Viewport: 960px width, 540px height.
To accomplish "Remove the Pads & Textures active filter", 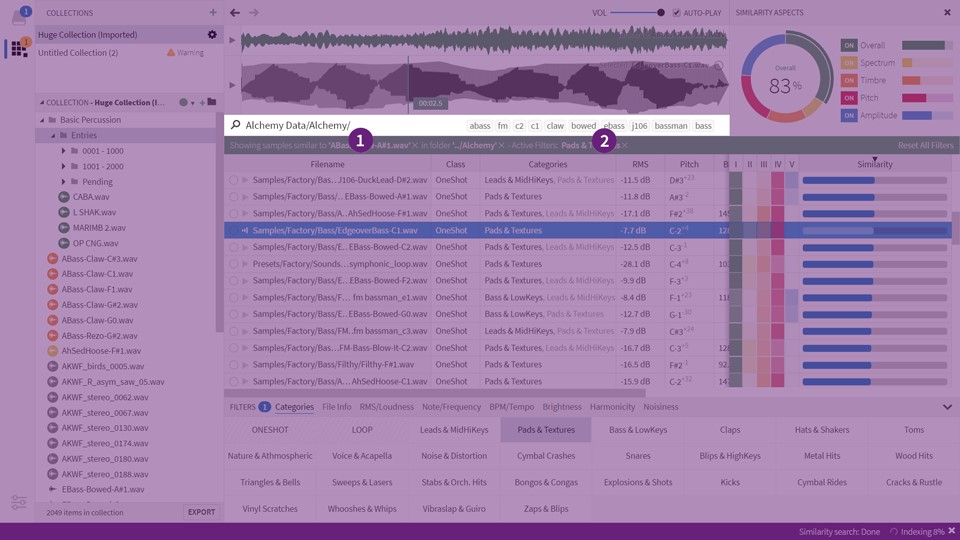I will [625, 146].
